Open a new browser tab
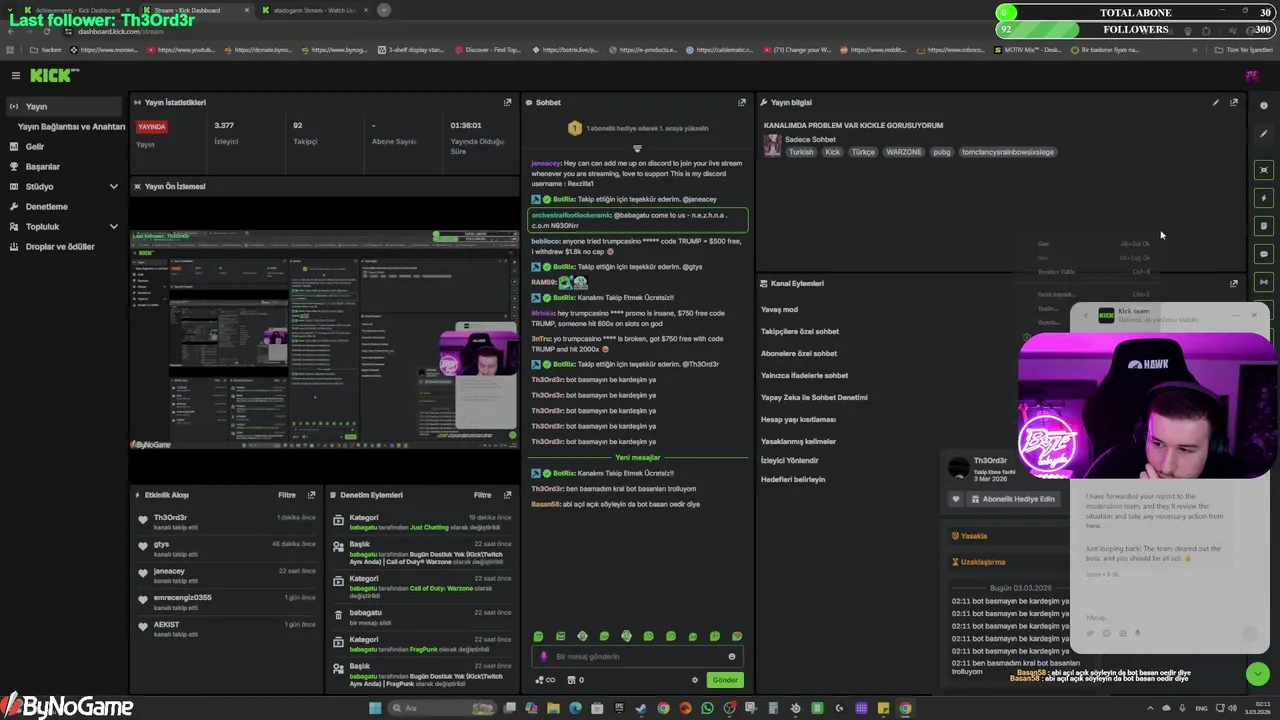This screenshot has width=1280, height=720. [x=384, y=10]
